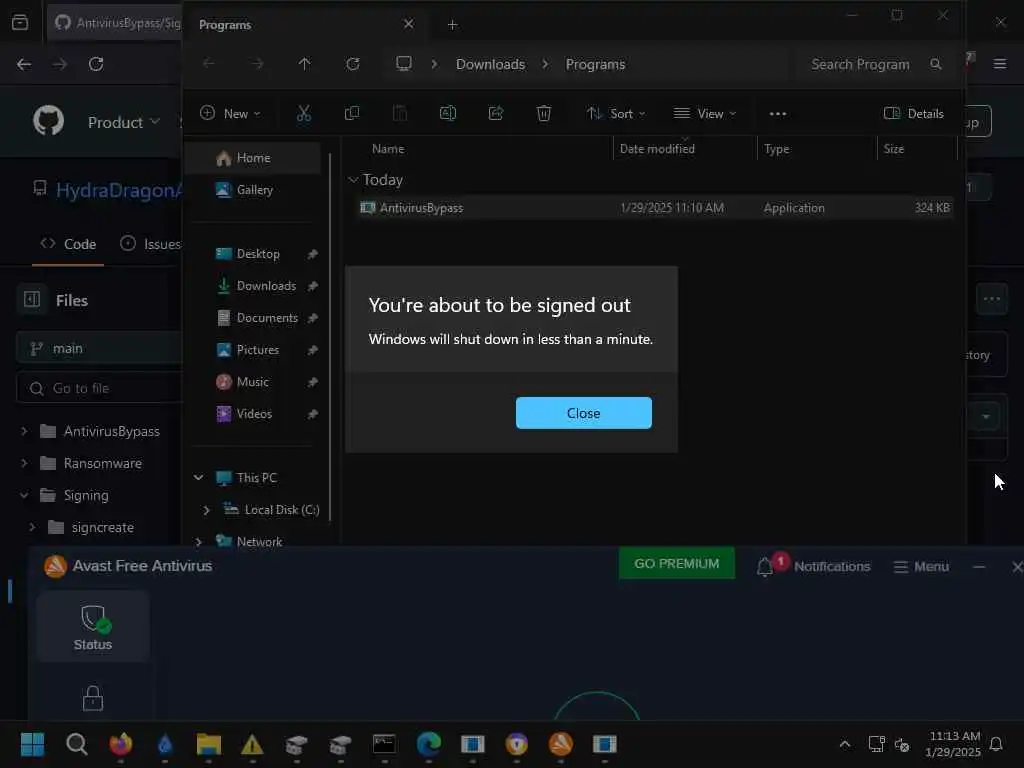Expand the Local Disk (C:) node

pyautogui.click(x=206, y=510)
